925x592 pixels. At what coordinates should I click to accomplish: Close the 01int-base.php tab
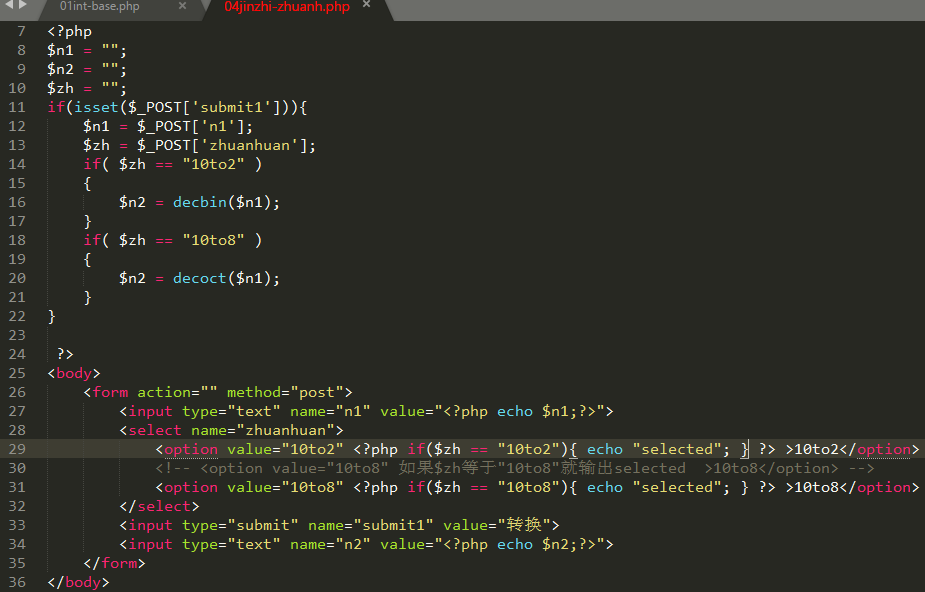click(x=182, y=6)
